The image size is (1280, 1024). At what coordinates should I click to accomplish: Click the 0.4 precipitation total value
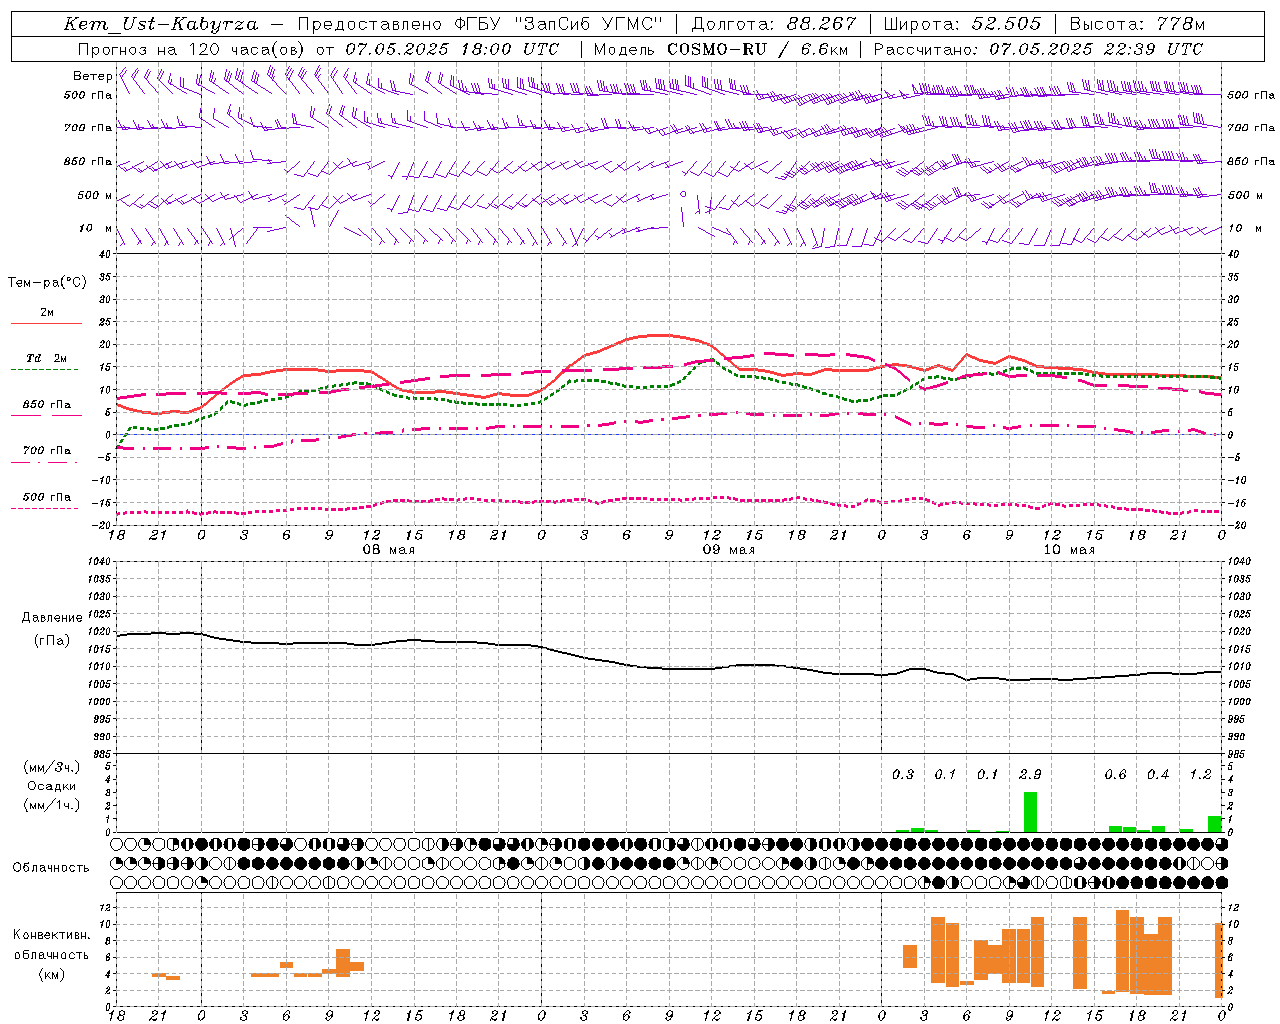pyautogui.click(x=1158, y=774)
